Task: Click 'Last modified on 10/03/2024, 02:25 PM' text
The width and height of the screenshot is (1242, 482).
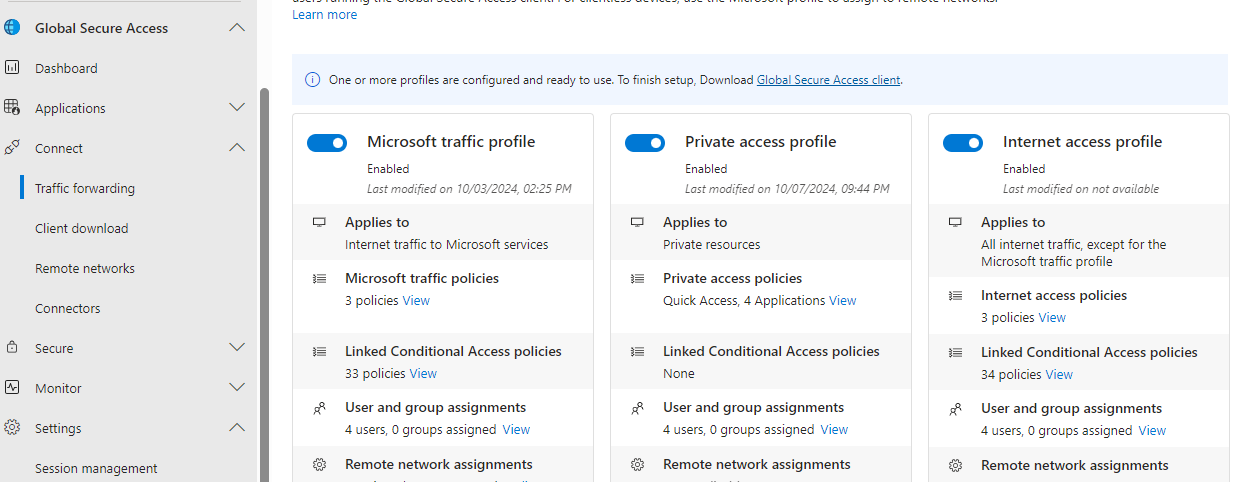Action: pos(469,189)
